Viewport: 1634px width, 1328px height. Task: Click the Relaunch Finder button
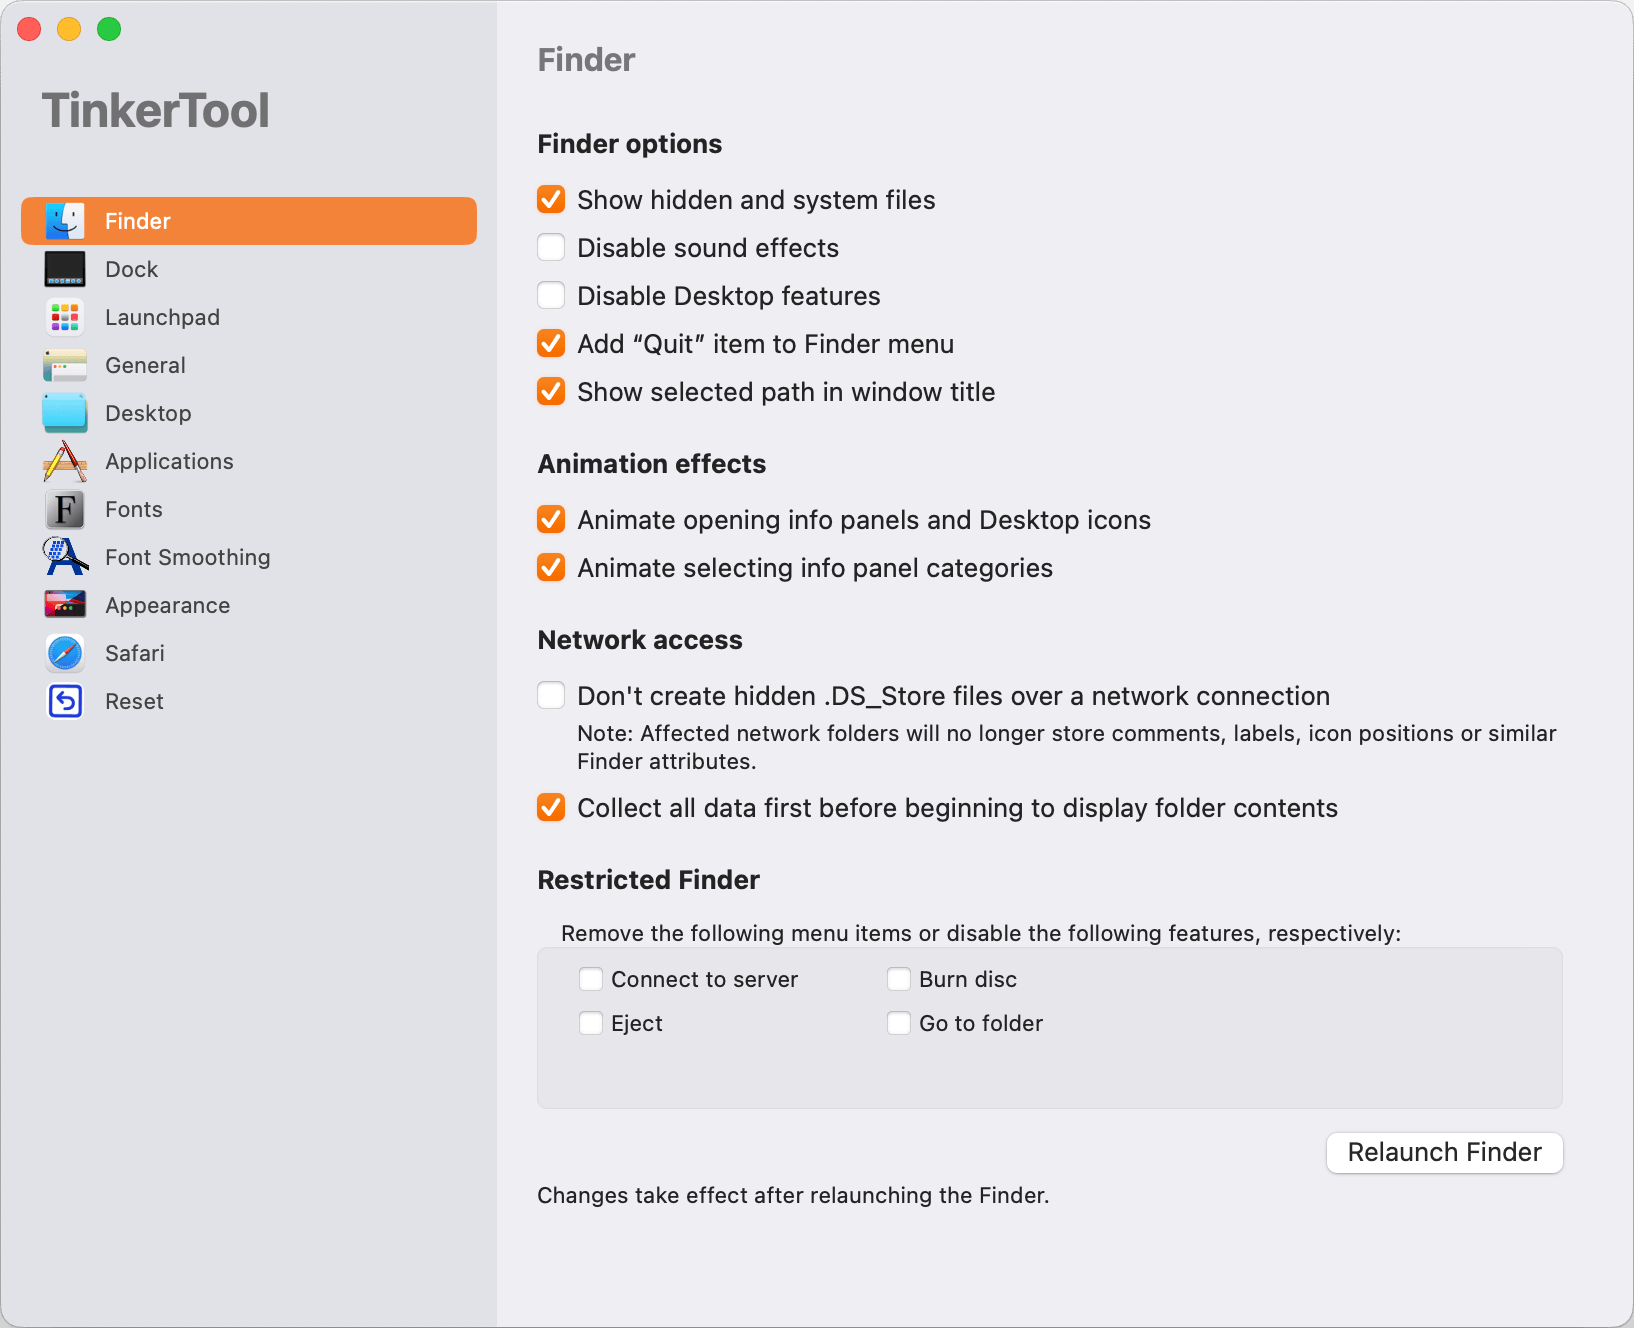[1444, 1152]
